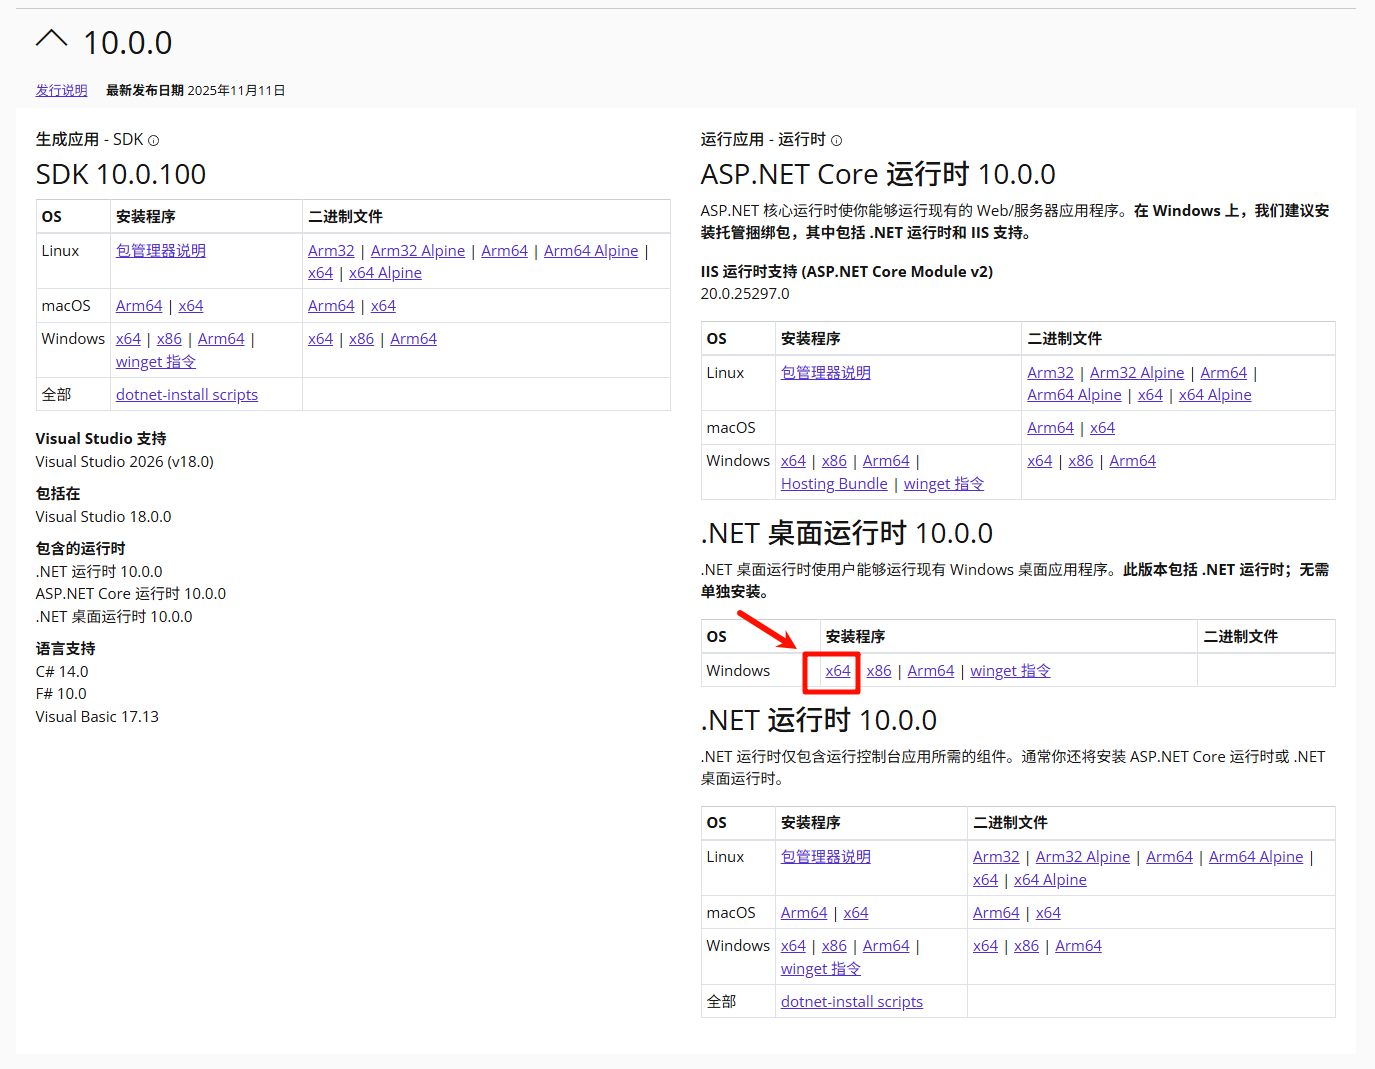The height and width of the screenshot is (1069, 1375).
Task: Download SDK Windows x86 installer
Action: pyautogui.click(x=169, y=339)
